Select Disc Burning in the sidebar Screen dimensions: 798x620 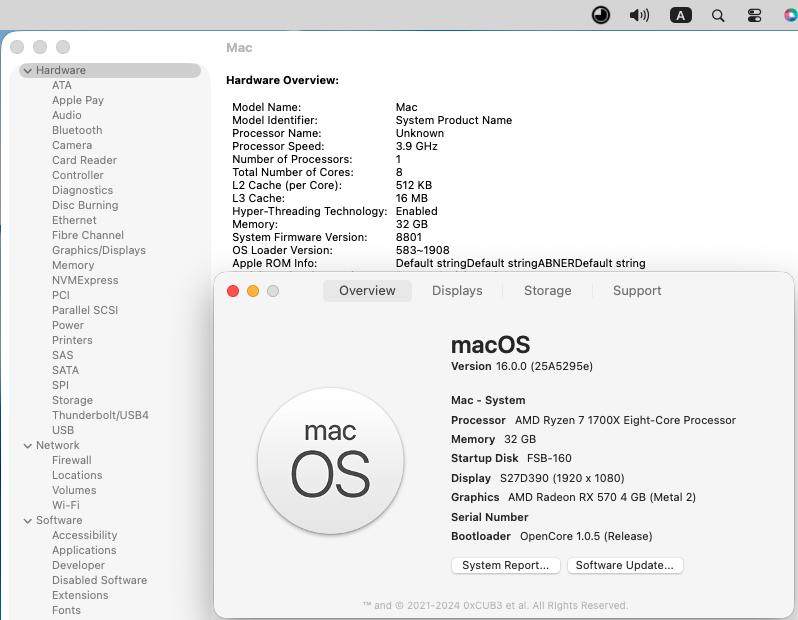pyautogui.click(x=85, y=205)
